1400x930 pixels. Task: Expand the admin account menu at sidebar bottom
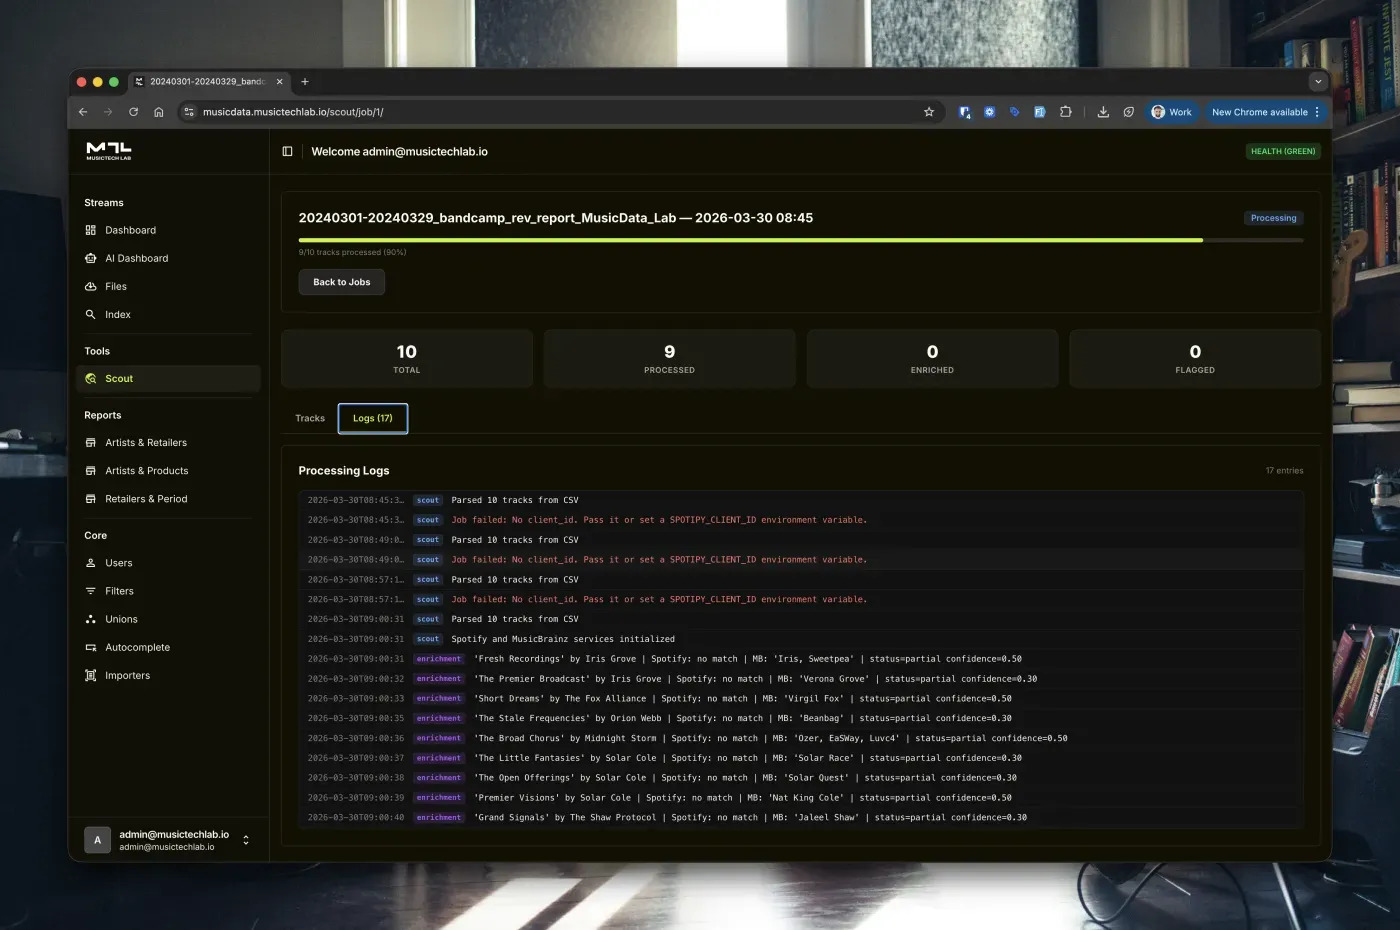pyautogui.click(x=245, y=840)
